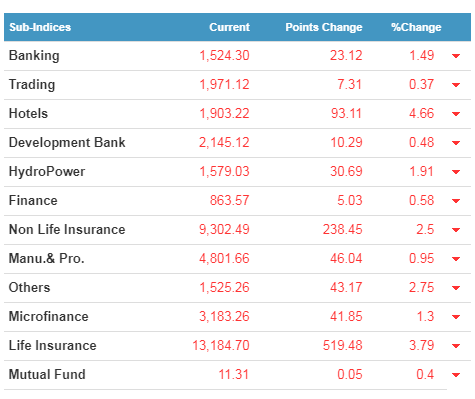
Task: Click the Finance row decline arrow
Action: point(456,201)
